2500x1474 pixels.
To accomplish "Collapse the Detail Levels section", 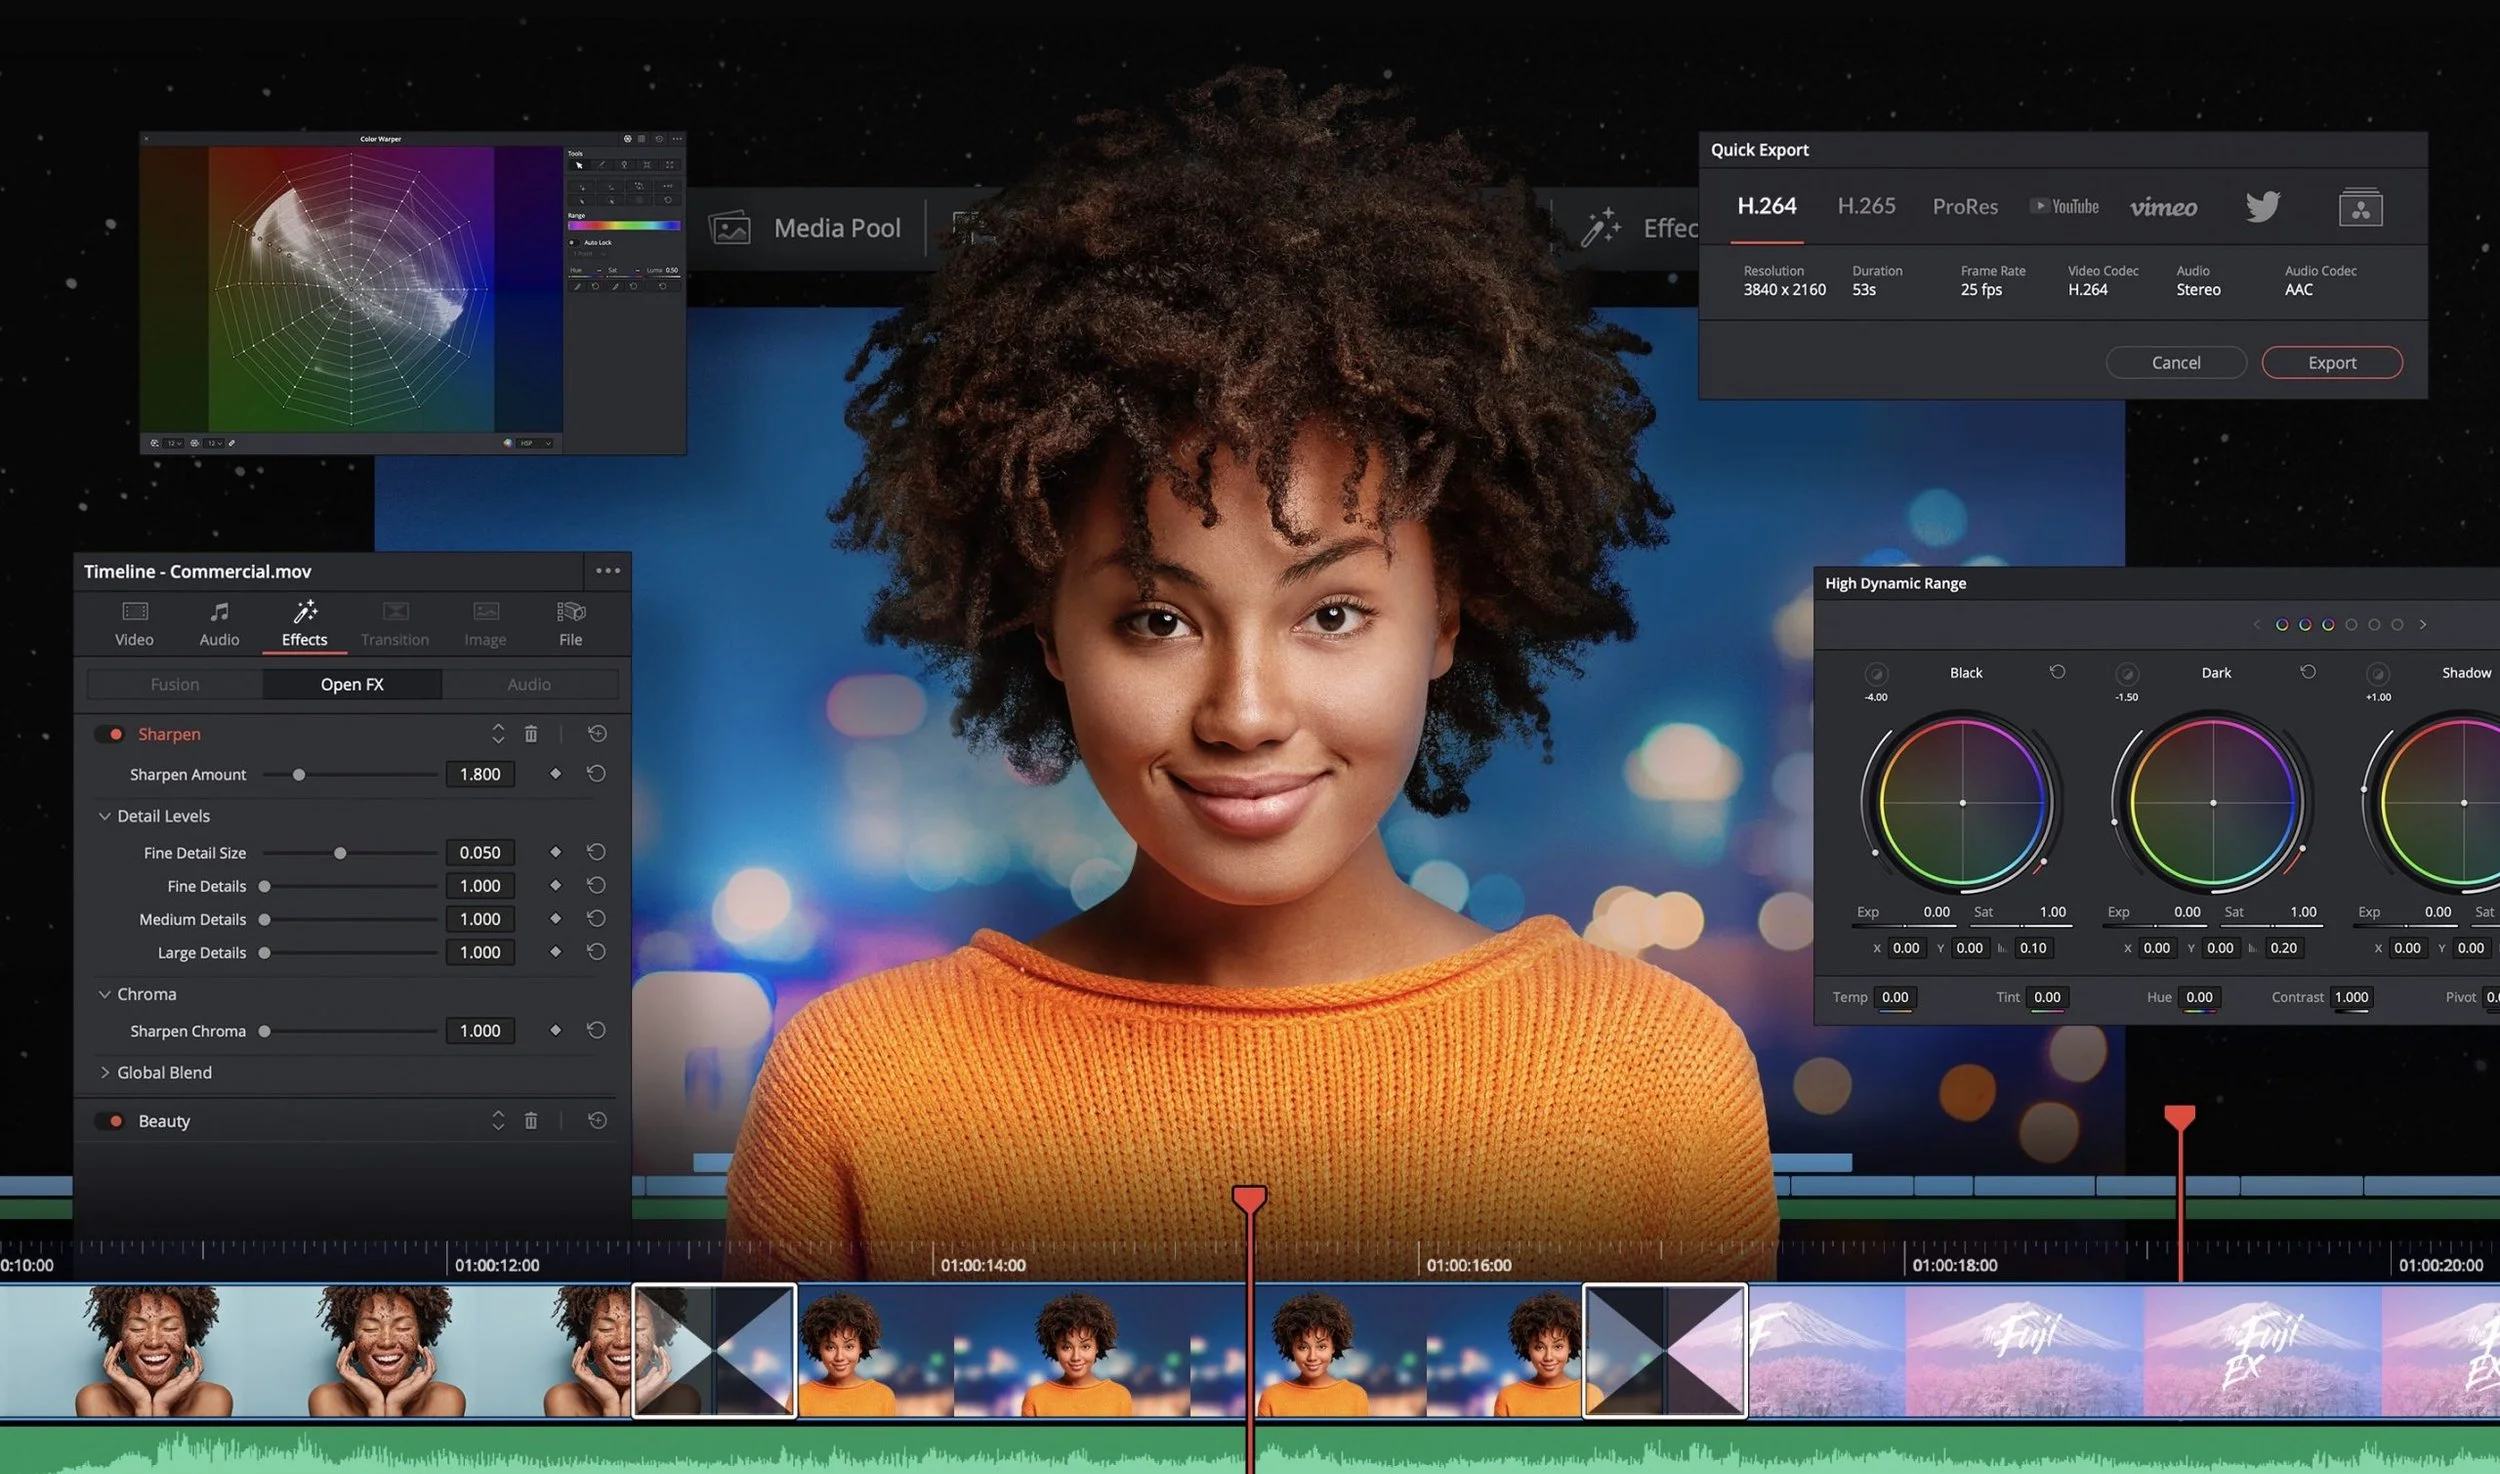I will coord(104,816).
